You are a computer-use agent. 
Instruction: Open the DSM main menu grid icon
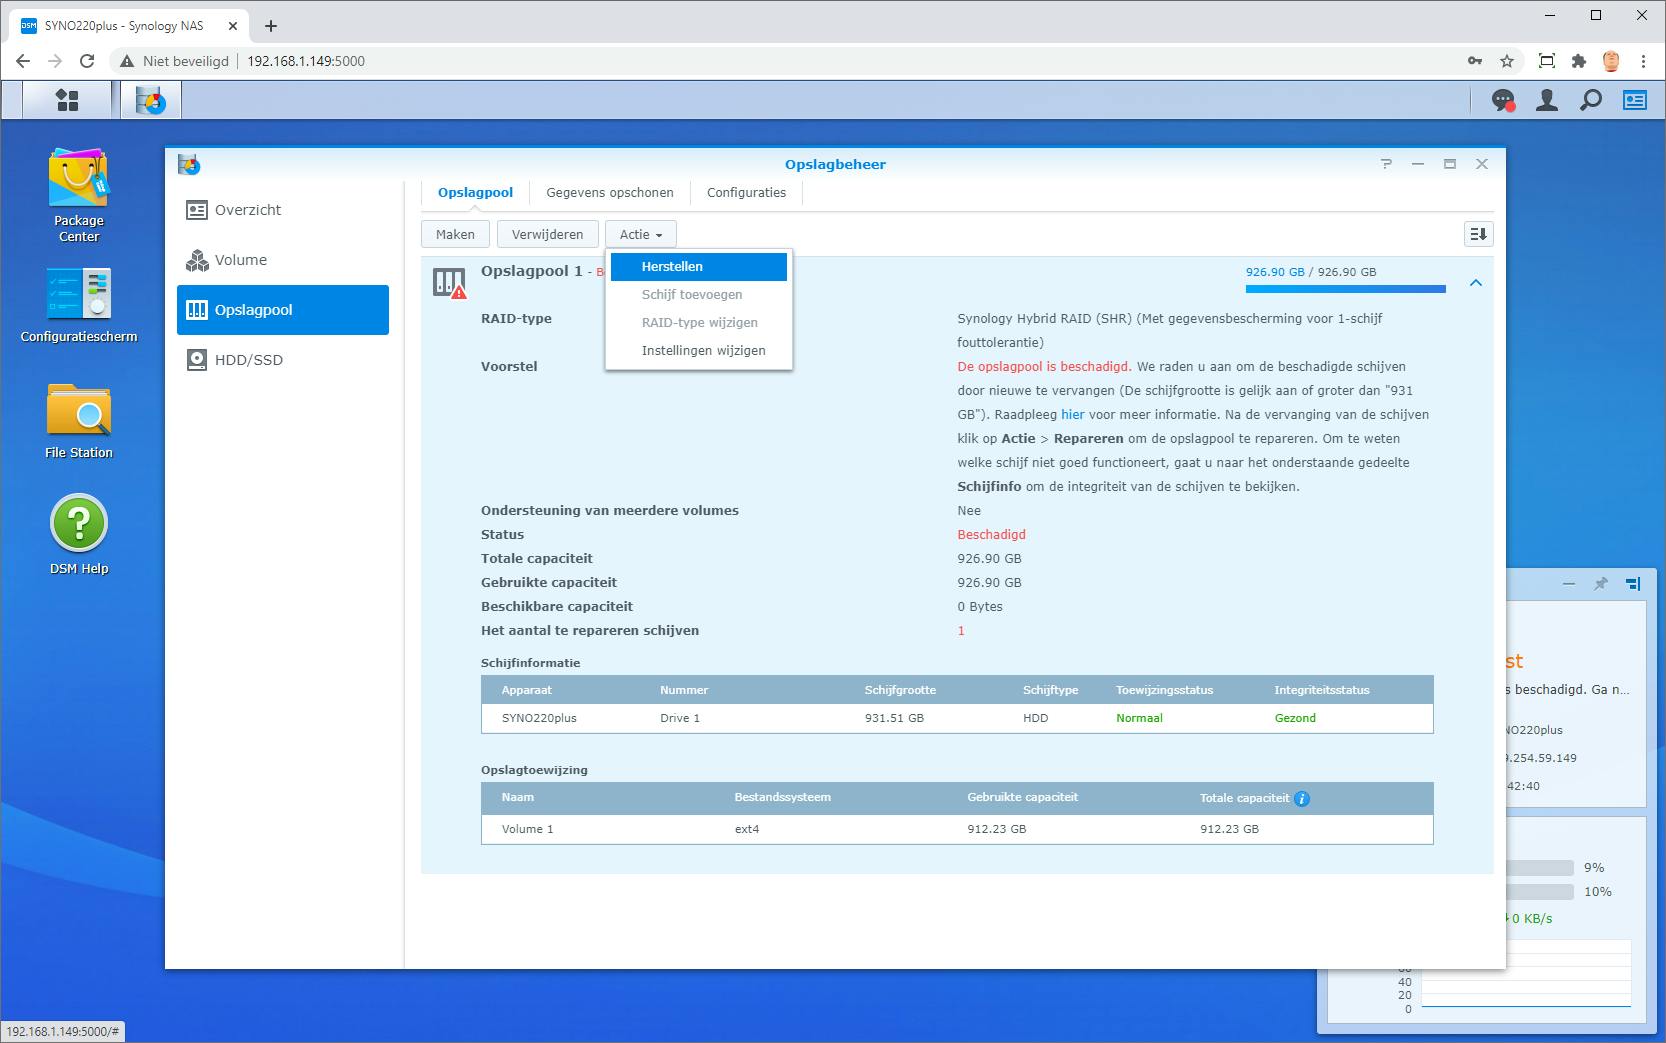coord(67,100)
